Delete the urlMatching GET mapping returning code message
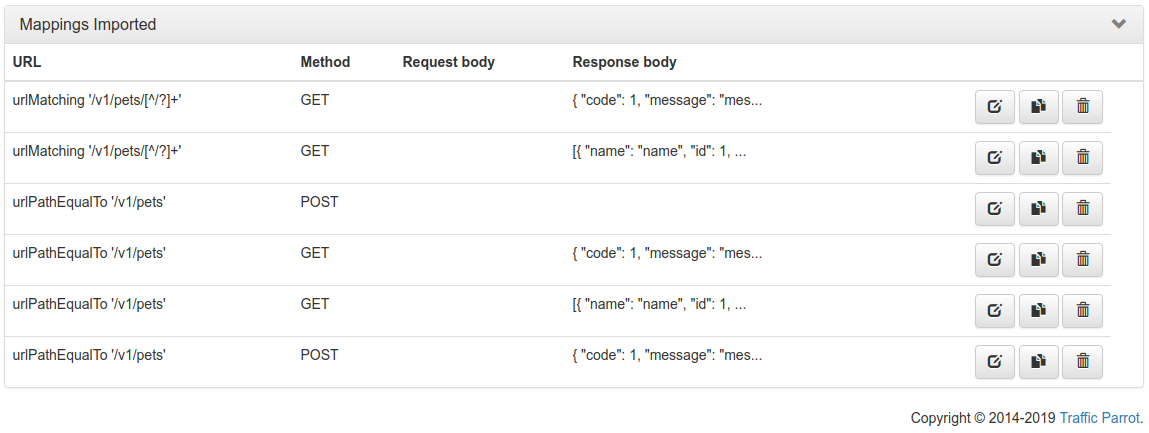 pos(1082,106)
